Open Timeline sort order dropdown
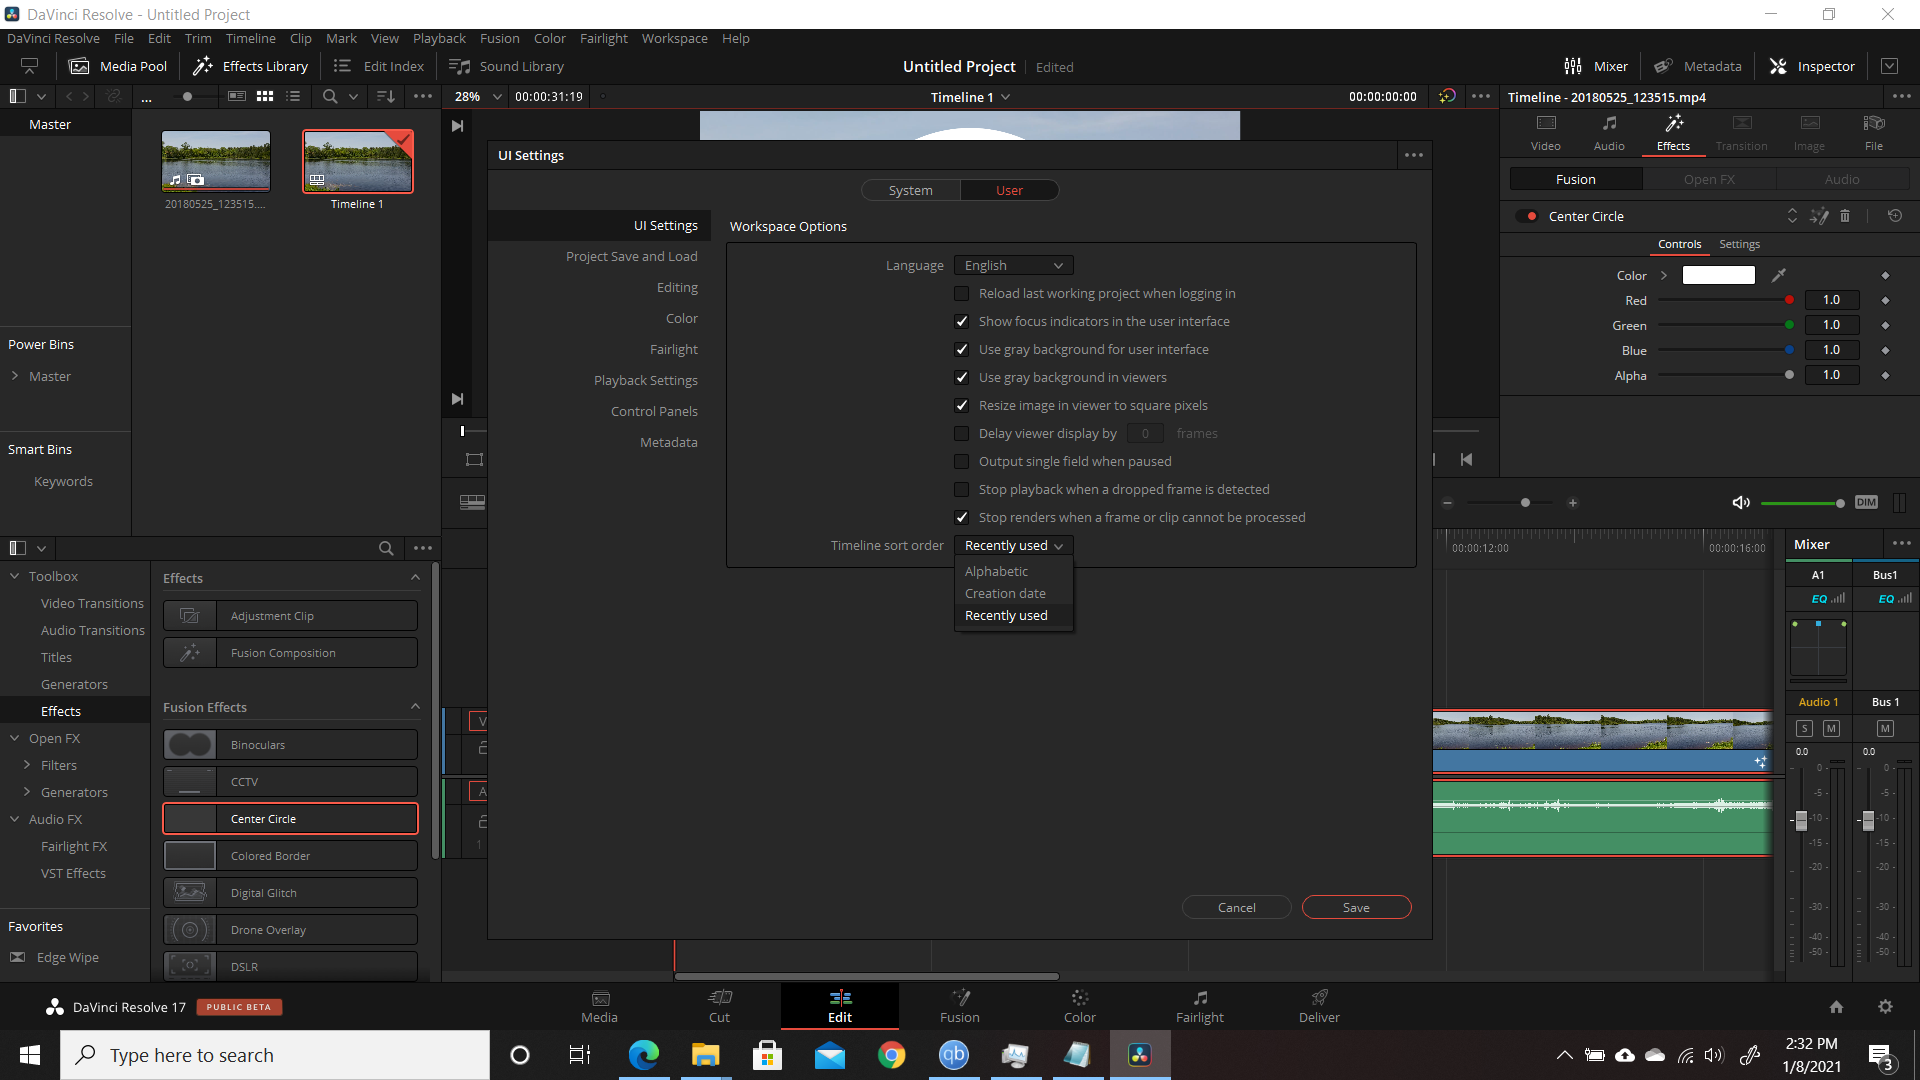 [1013, 545]
